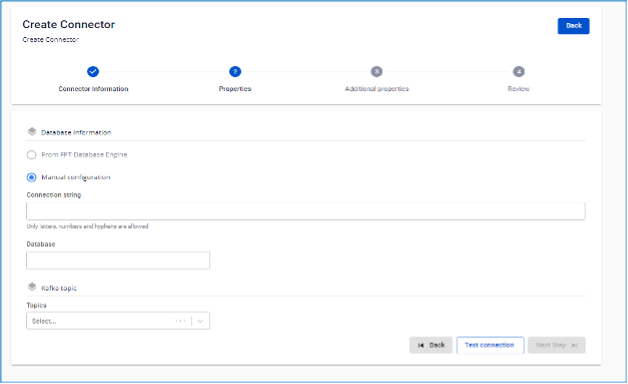This screenshot has width=628, height=384.
Task: Focus the Connection string input field
Action: pyautogui.click(x=306, y=211)
